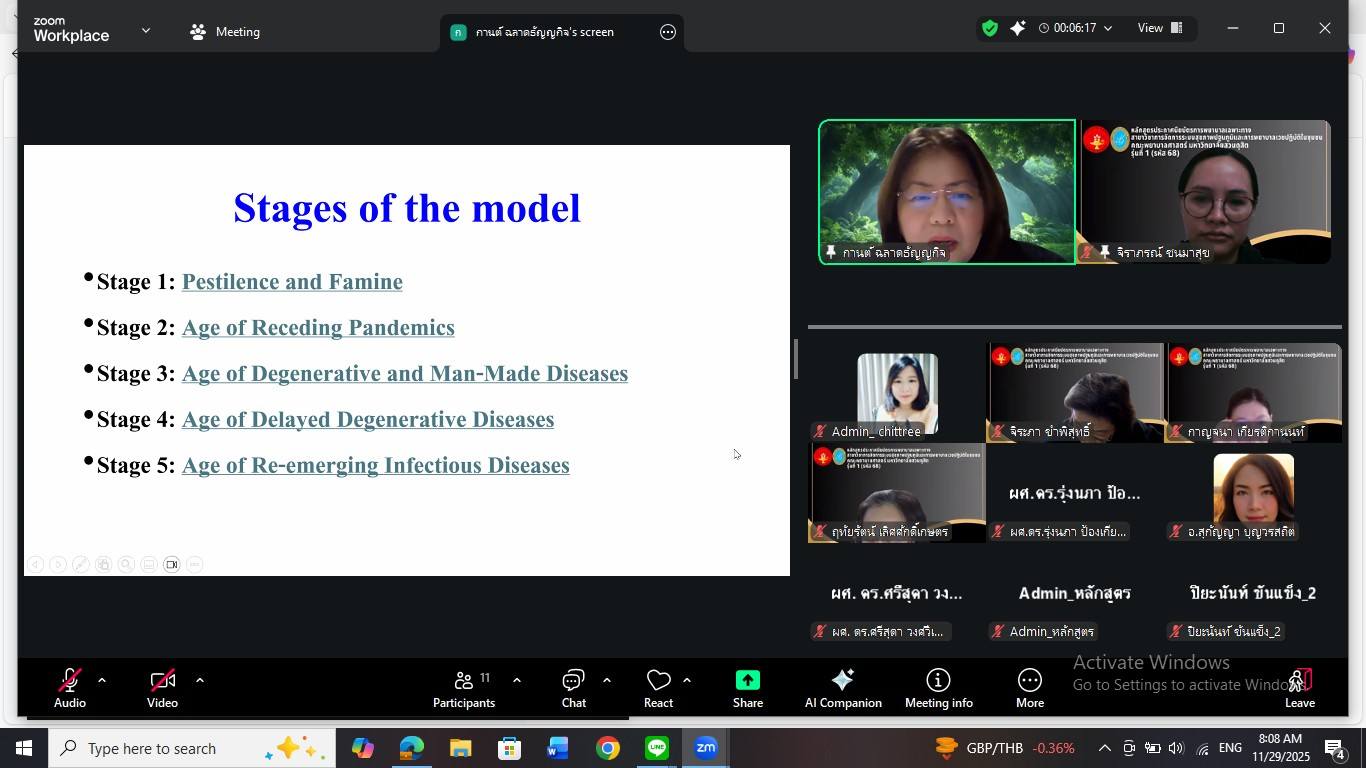Expand the Zoom Workplace dropdown chevron

coord(146,31)
